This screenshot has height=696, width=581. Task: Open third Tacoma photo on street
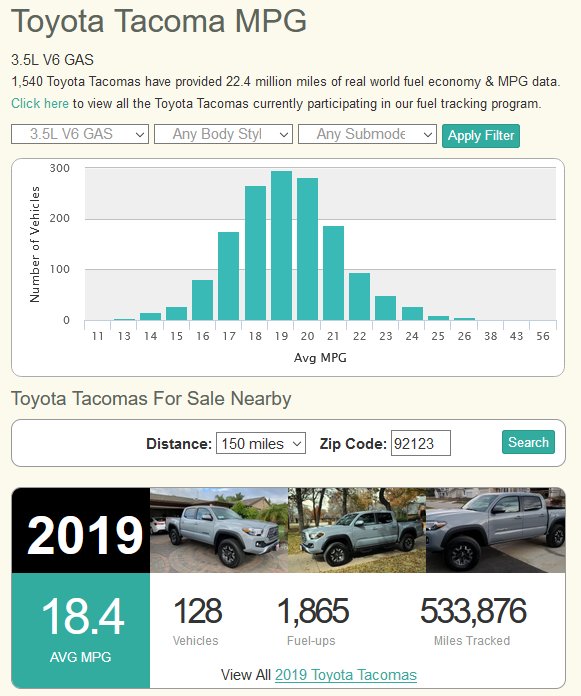point(495,530)
